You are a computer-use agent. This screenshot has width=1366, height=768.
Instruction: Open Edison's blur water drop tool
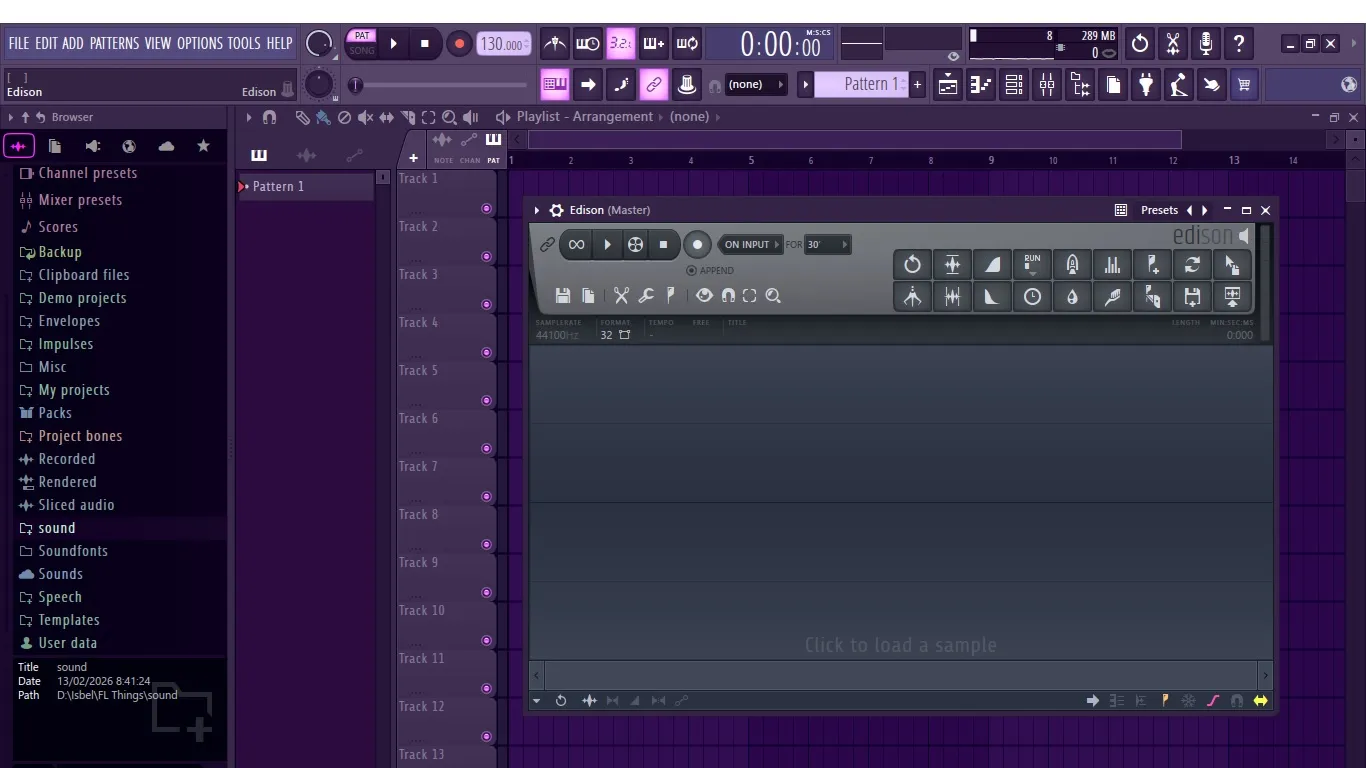(x=1072, y=297)
